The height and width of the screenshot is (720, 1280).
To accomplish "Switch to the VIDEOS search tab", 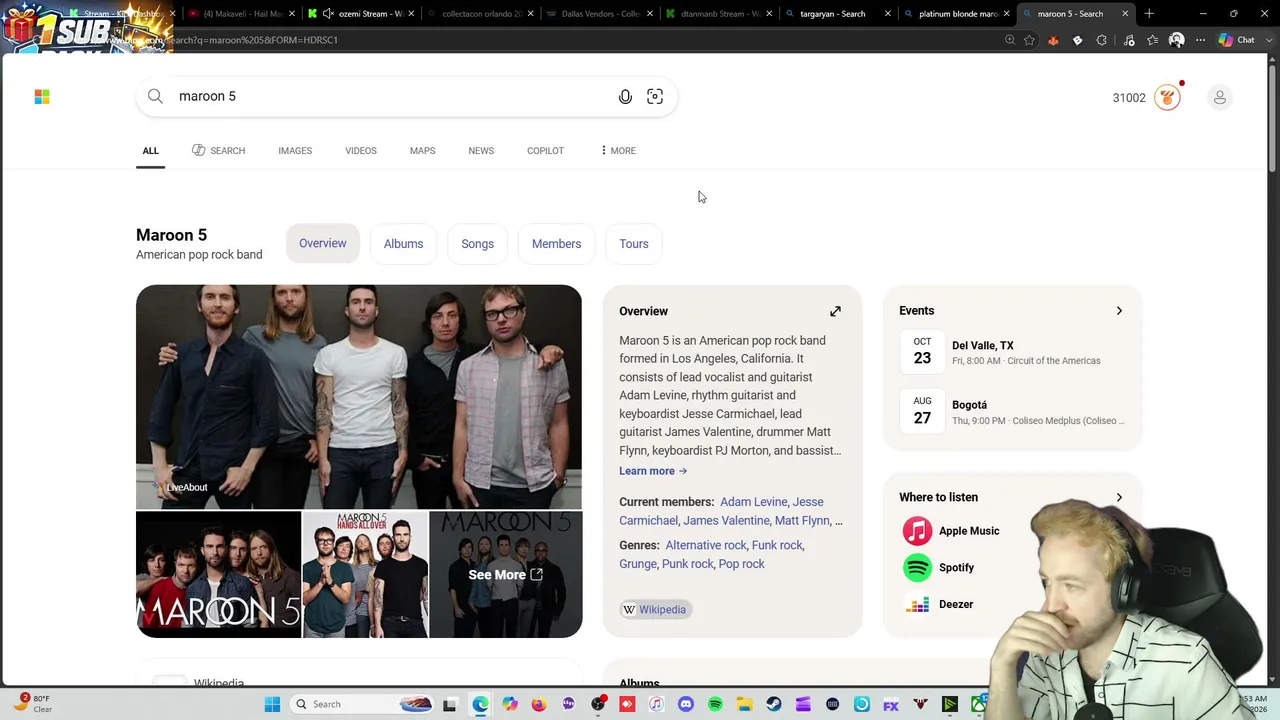I will pos(361,151).
